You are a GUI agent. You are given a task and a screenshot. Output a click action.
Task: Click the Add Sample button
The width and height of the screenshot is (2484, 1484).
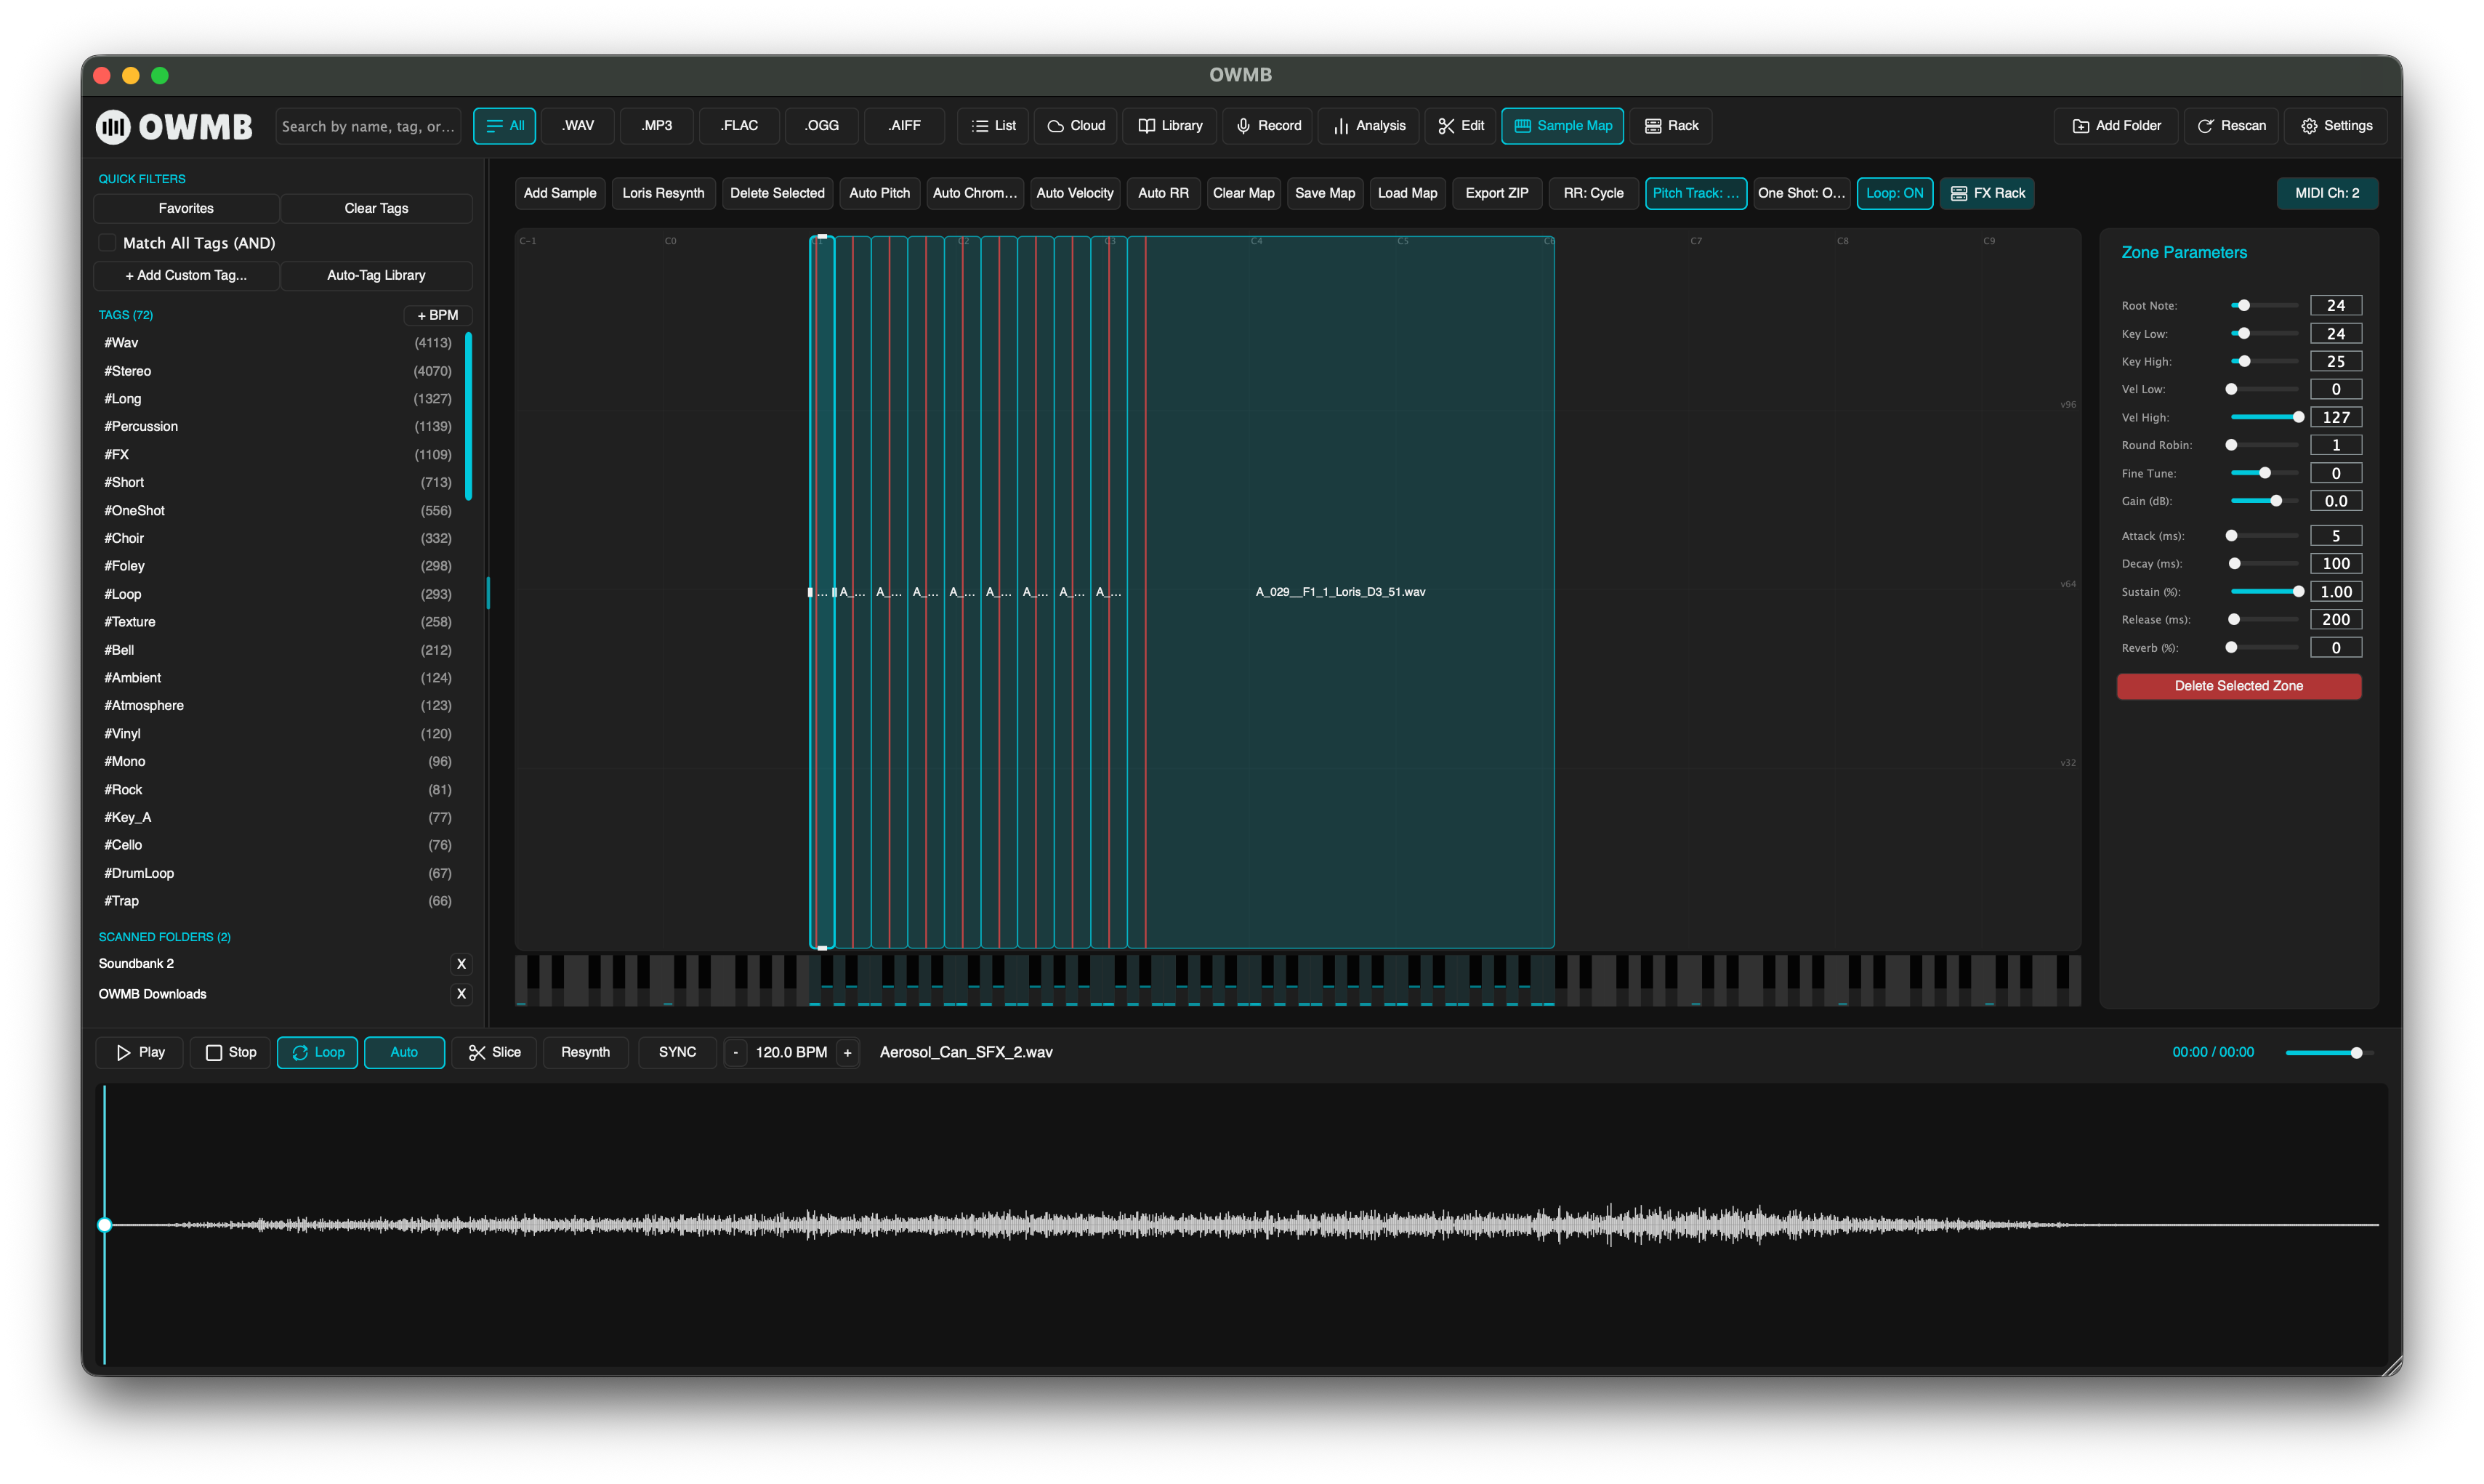pos(560,193)
